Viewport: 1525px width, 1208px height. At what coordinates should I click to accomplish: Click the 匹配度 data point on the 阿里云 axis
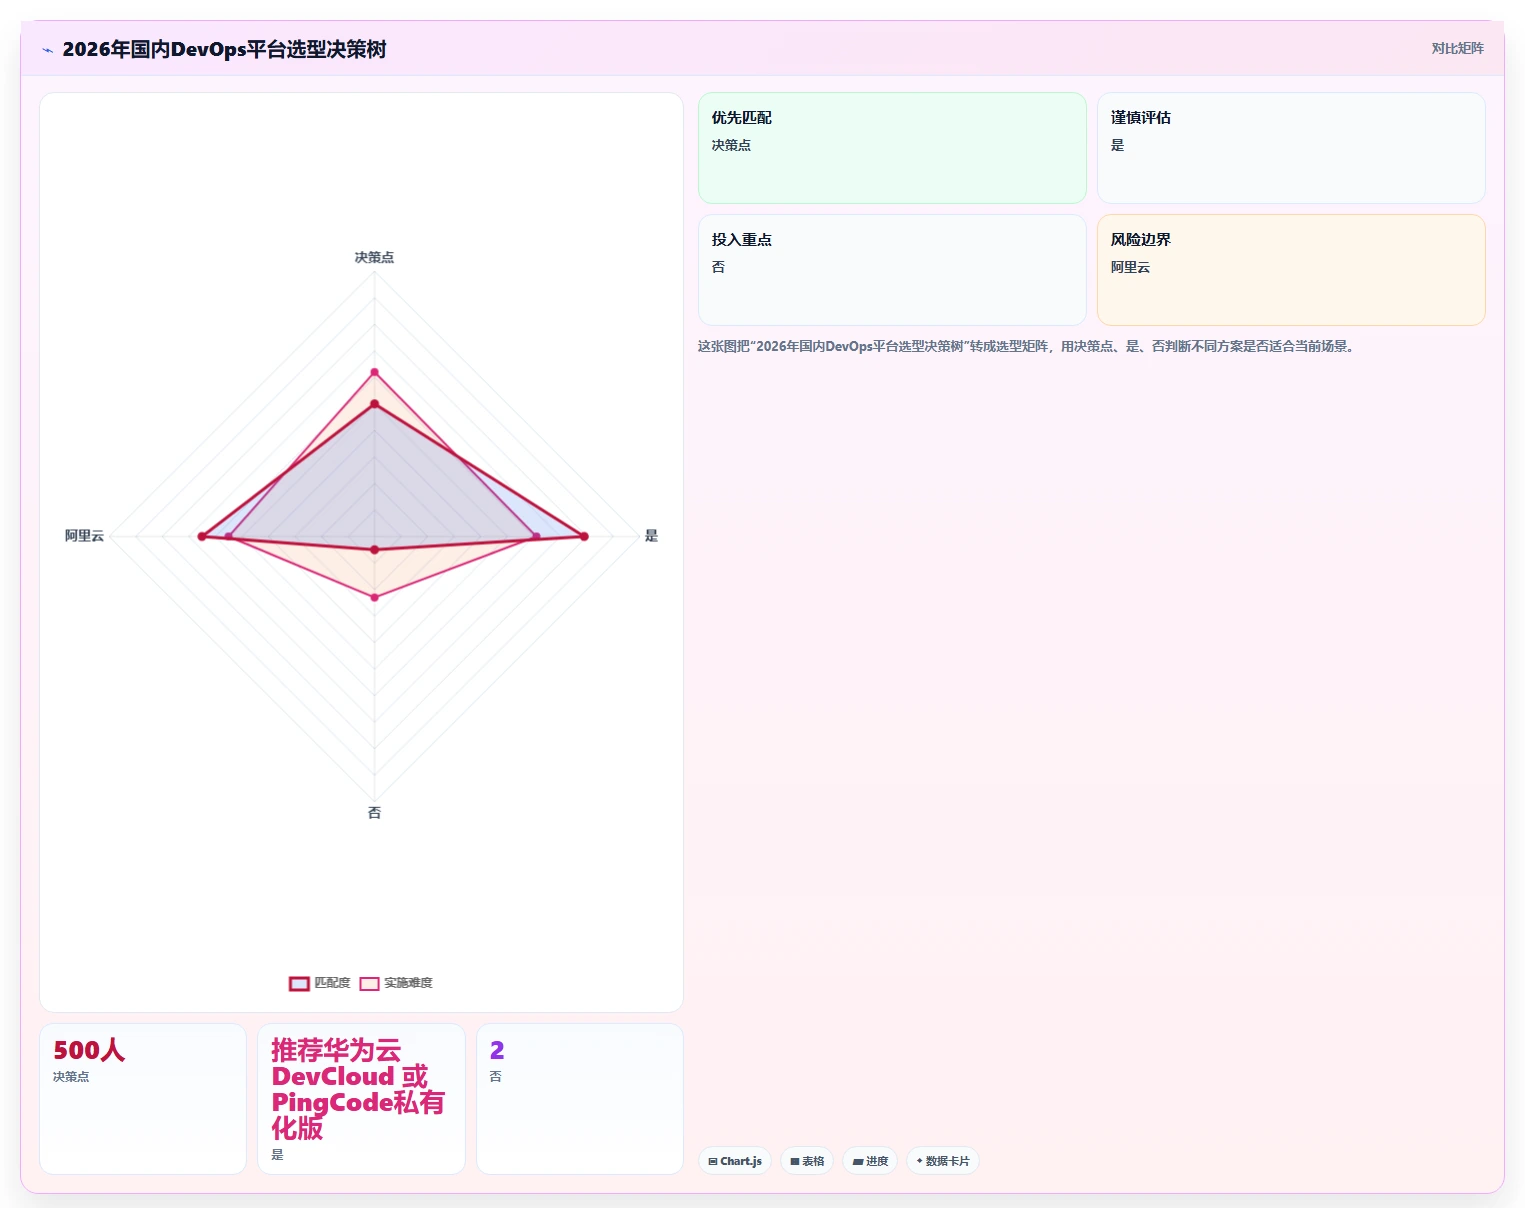click(202, 537)
